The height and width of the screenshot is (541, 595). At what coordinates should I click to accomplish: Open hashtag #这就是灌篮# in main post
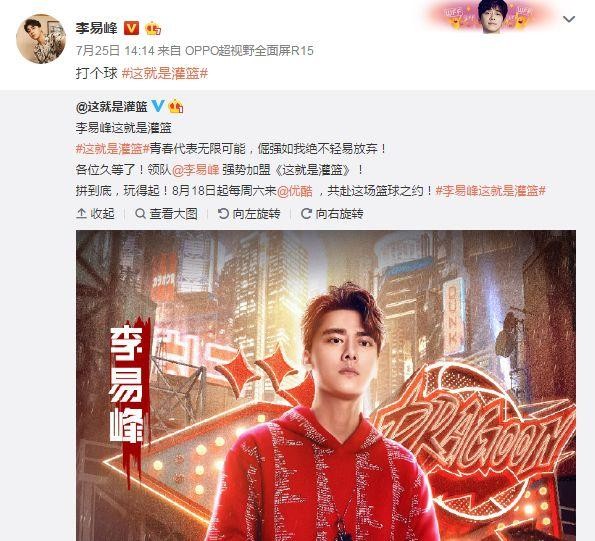click(x=165, y=73)
